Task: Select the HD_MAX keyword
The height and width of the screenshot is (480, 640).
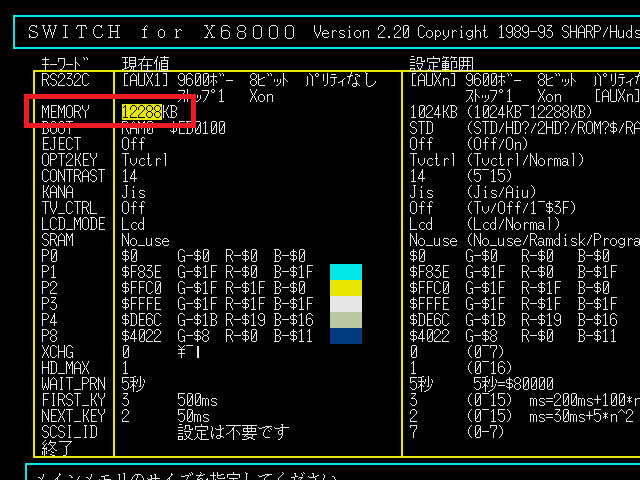Action: coord(65,368)
